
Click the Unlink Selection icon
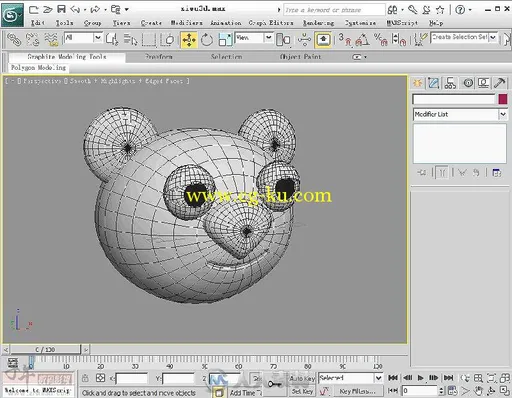(x=32, y=39)
